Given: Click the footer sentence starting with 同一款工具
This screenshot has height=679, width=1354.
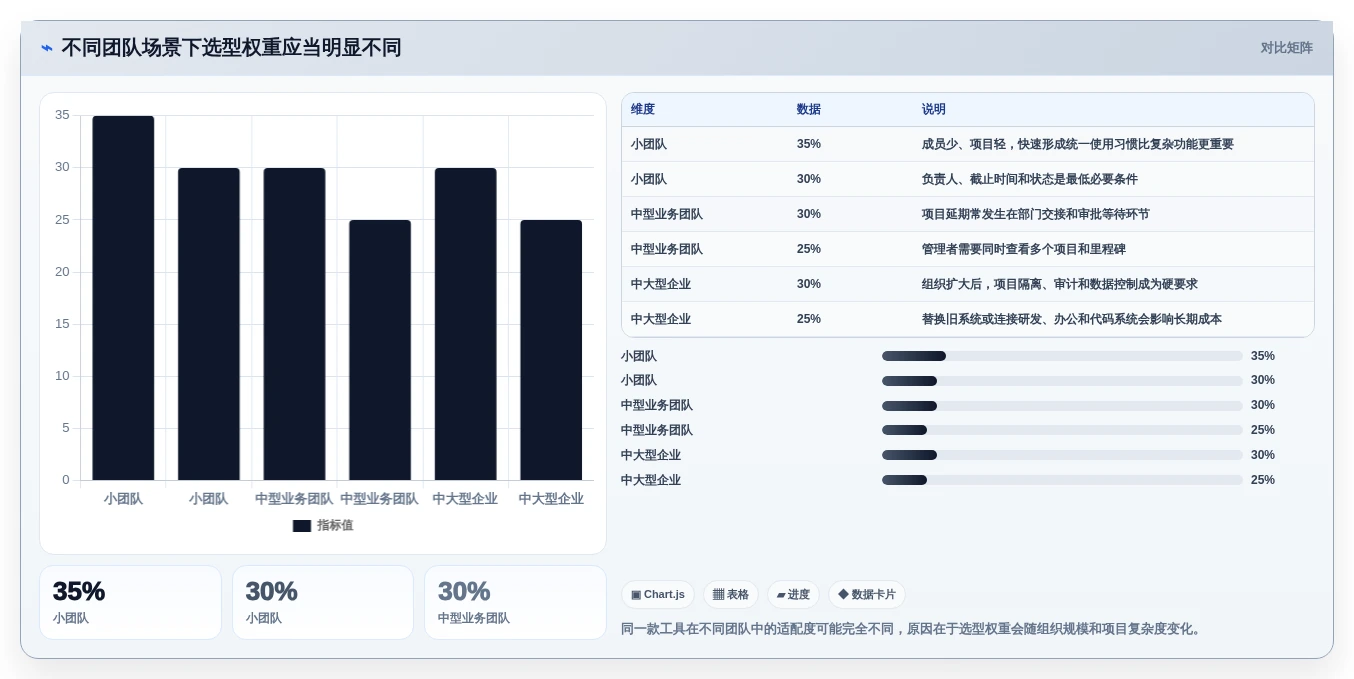Looking at the screenshot, I should (913, 629).
